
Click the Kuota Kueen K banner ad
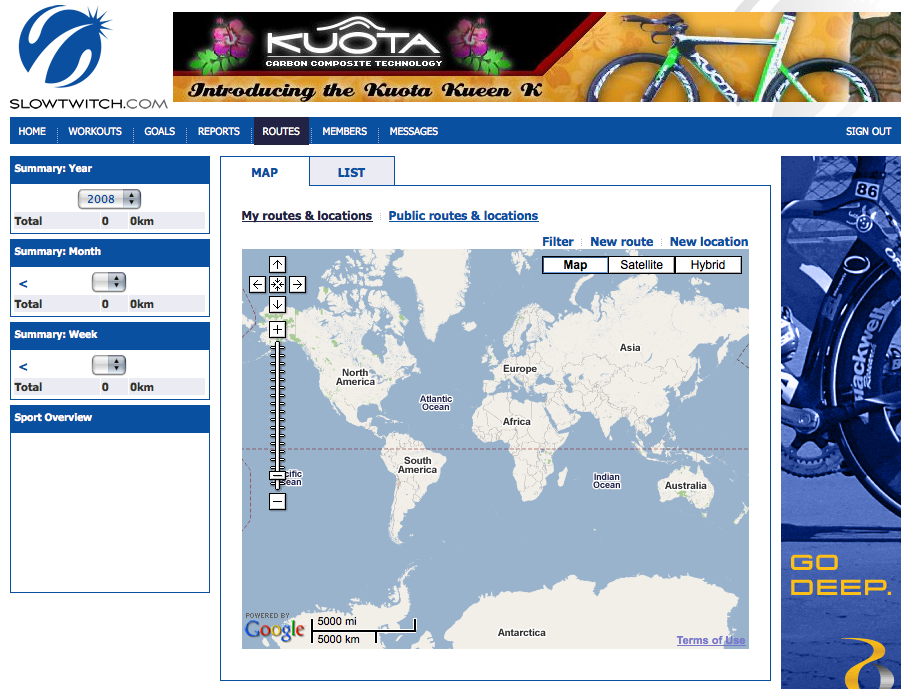[536, 57]
